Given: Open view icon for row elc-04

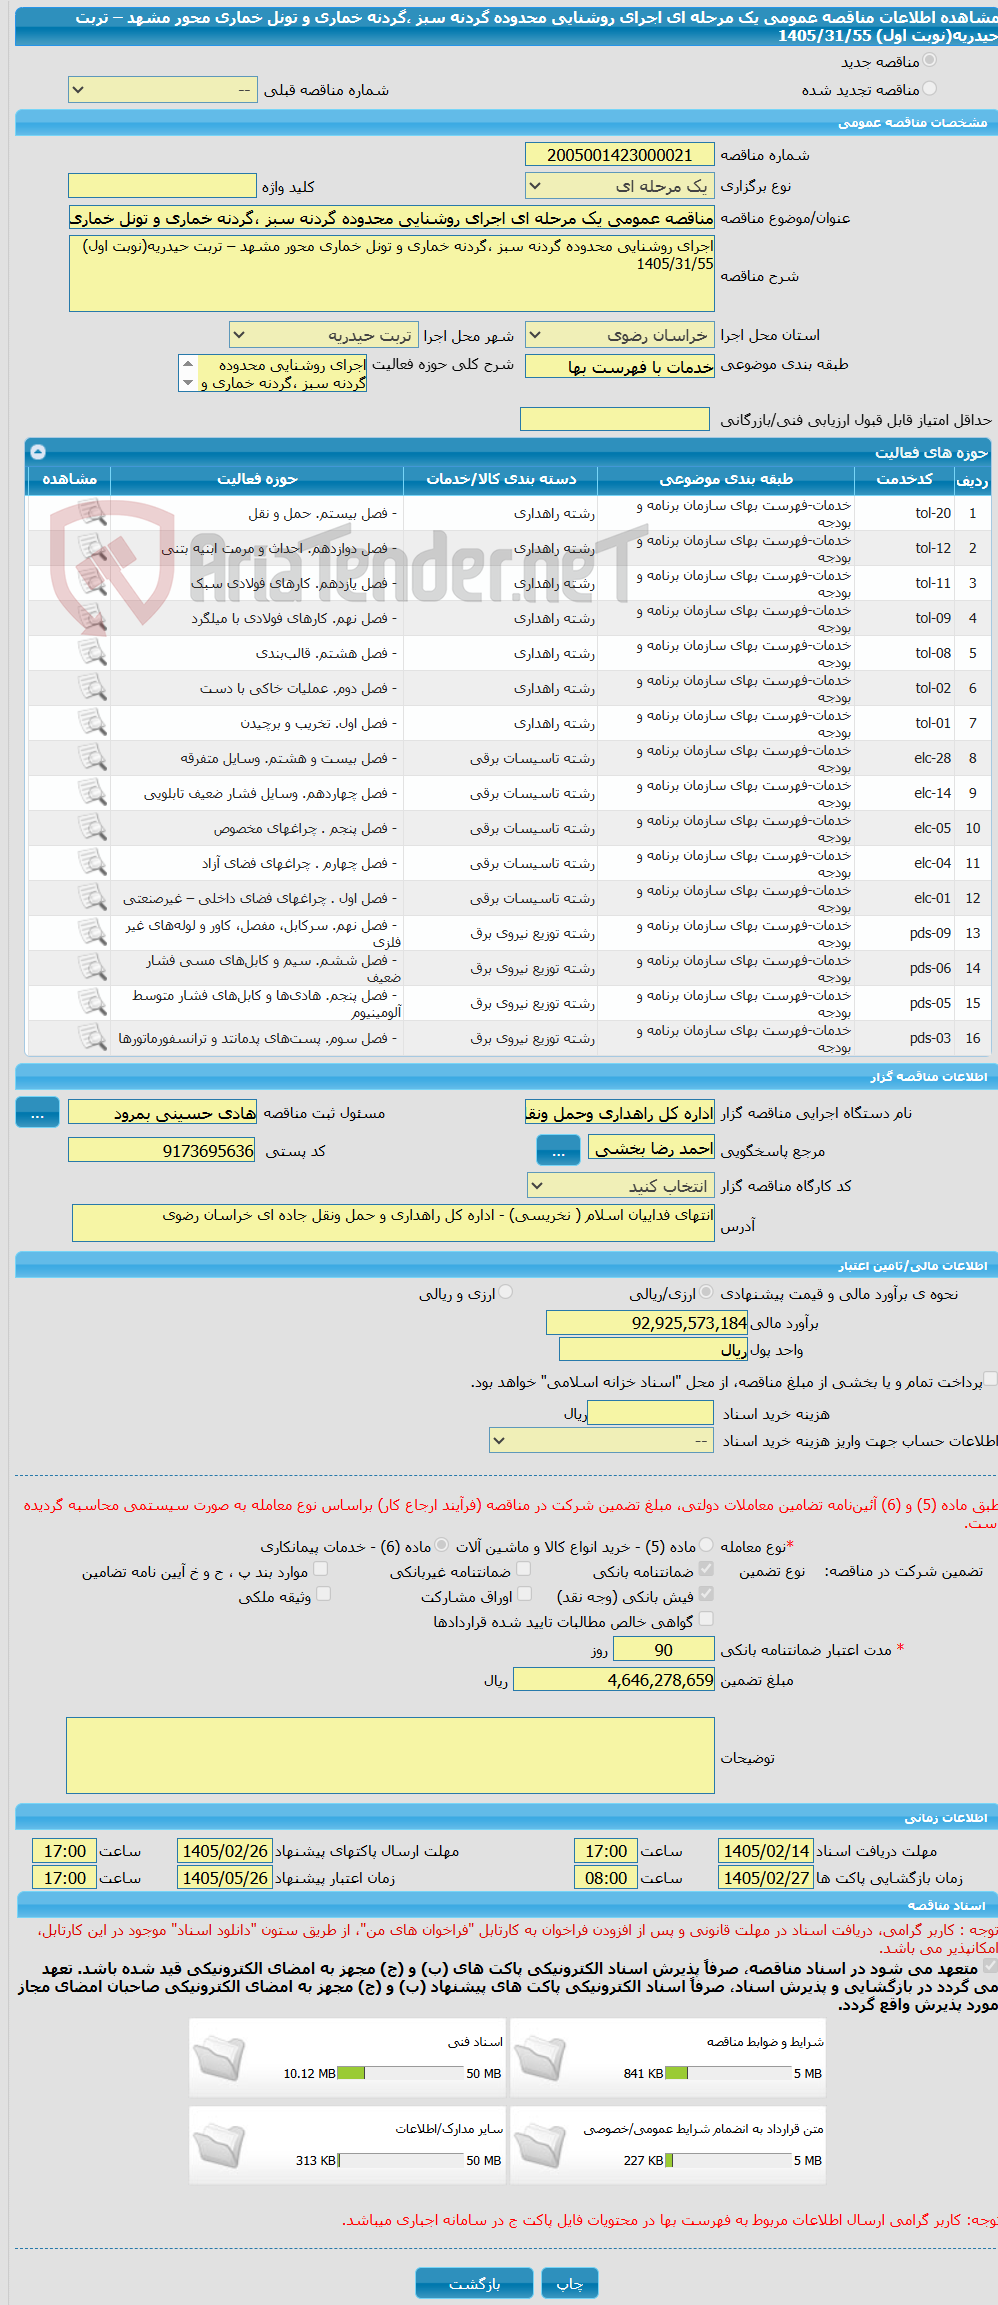Looking at the screenshot, I should [92, 863].
